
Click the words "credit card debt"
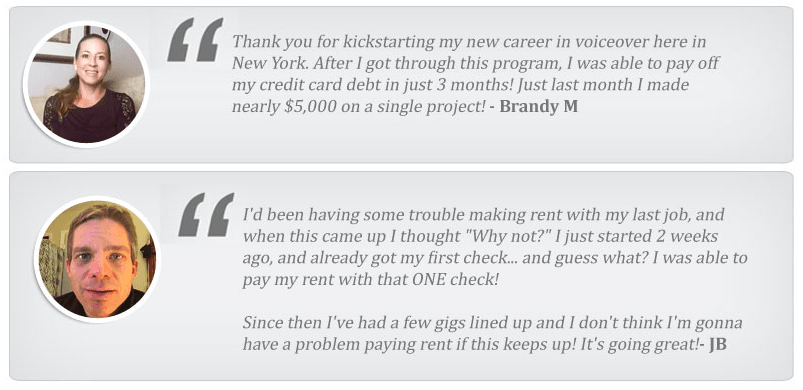point(312,85)
